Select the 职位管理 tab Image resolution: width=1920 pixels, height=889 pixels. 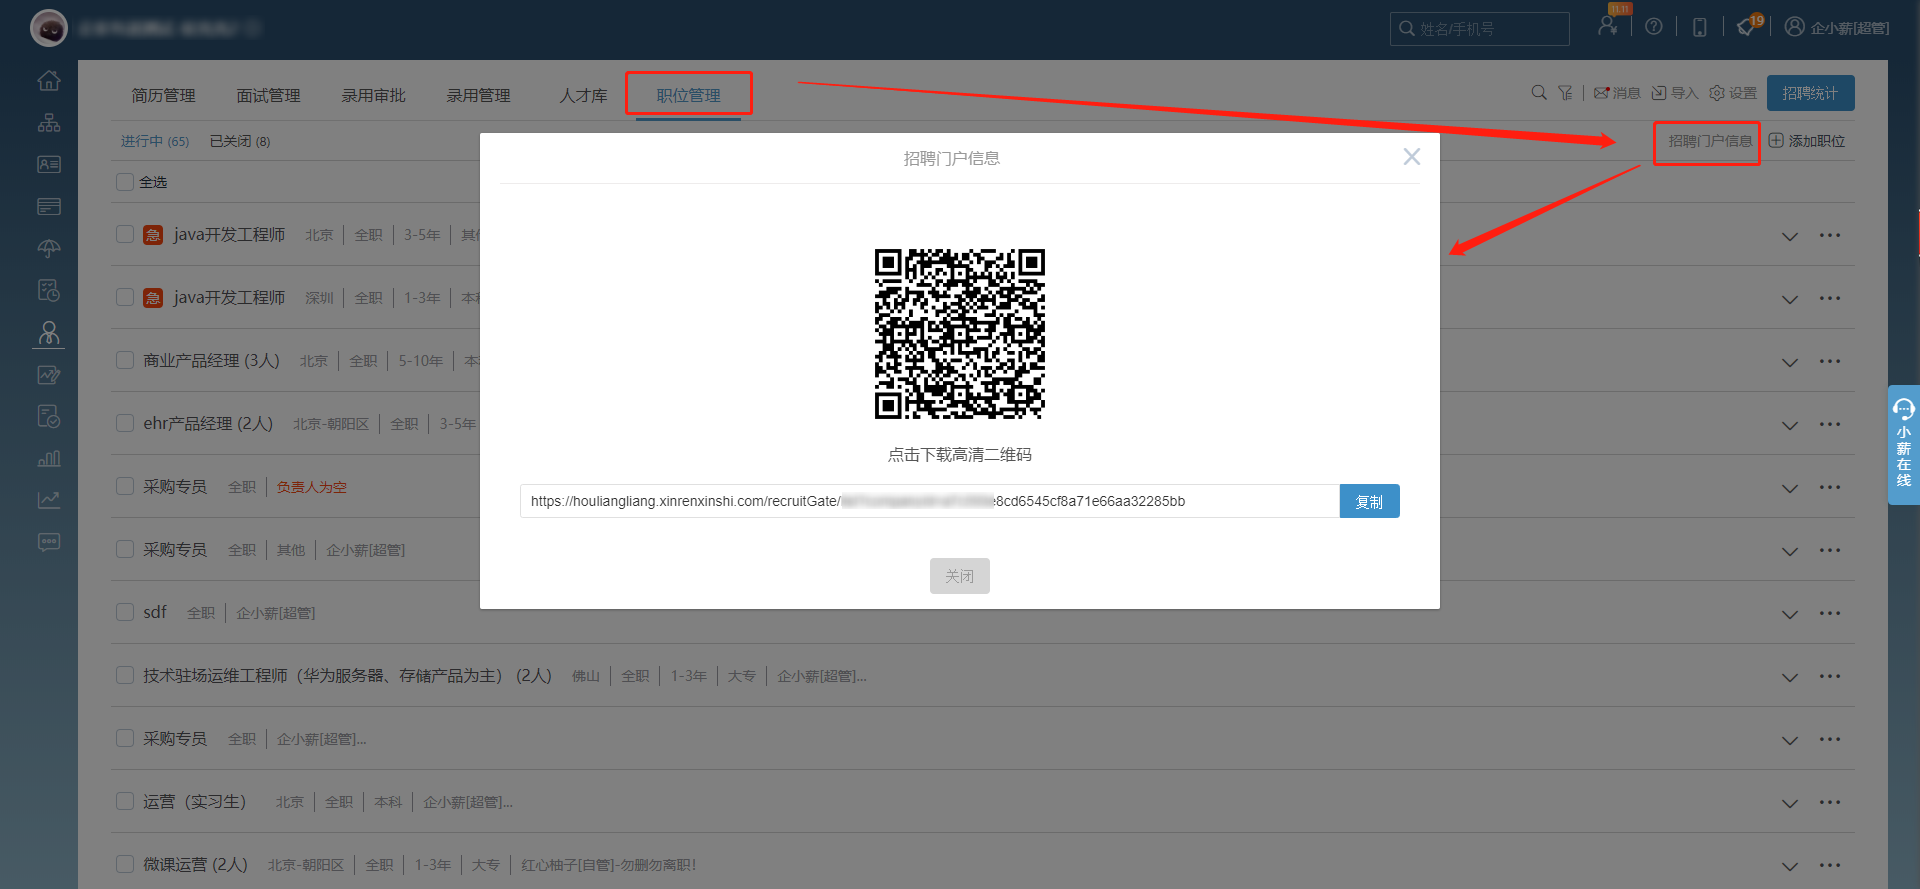click(688, 95)
